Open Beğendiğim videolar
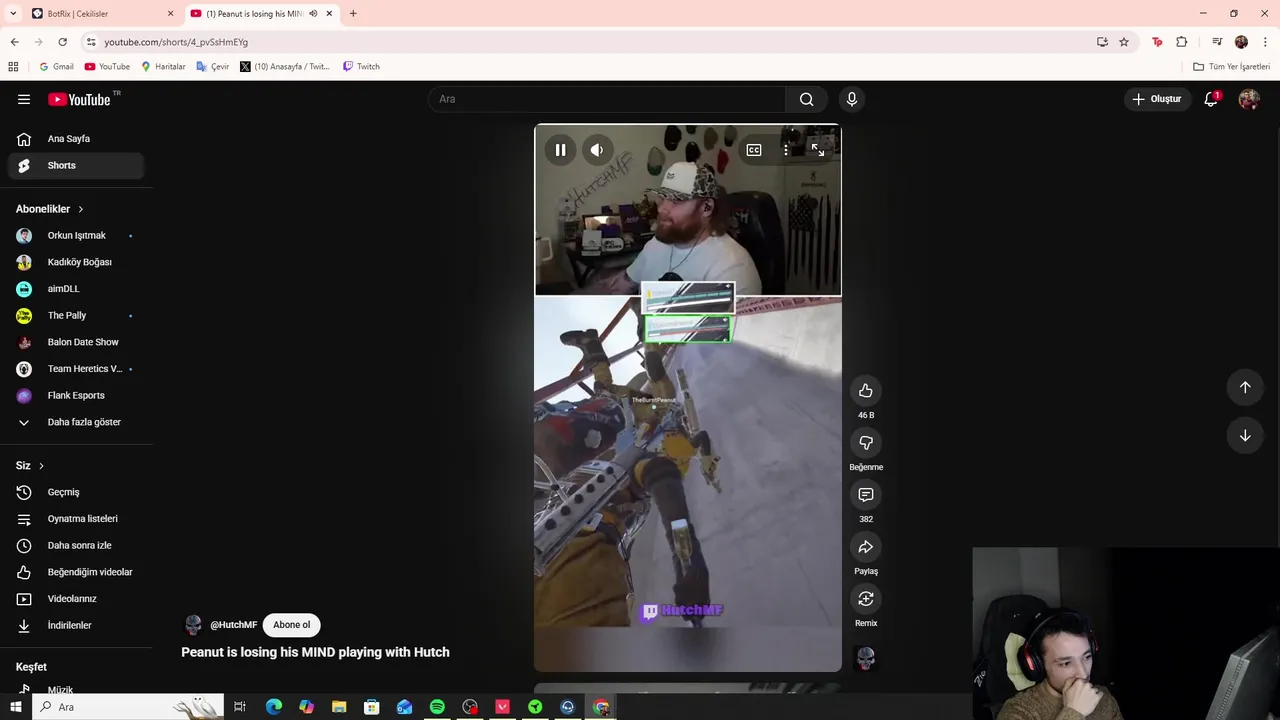 pos(76,572)
